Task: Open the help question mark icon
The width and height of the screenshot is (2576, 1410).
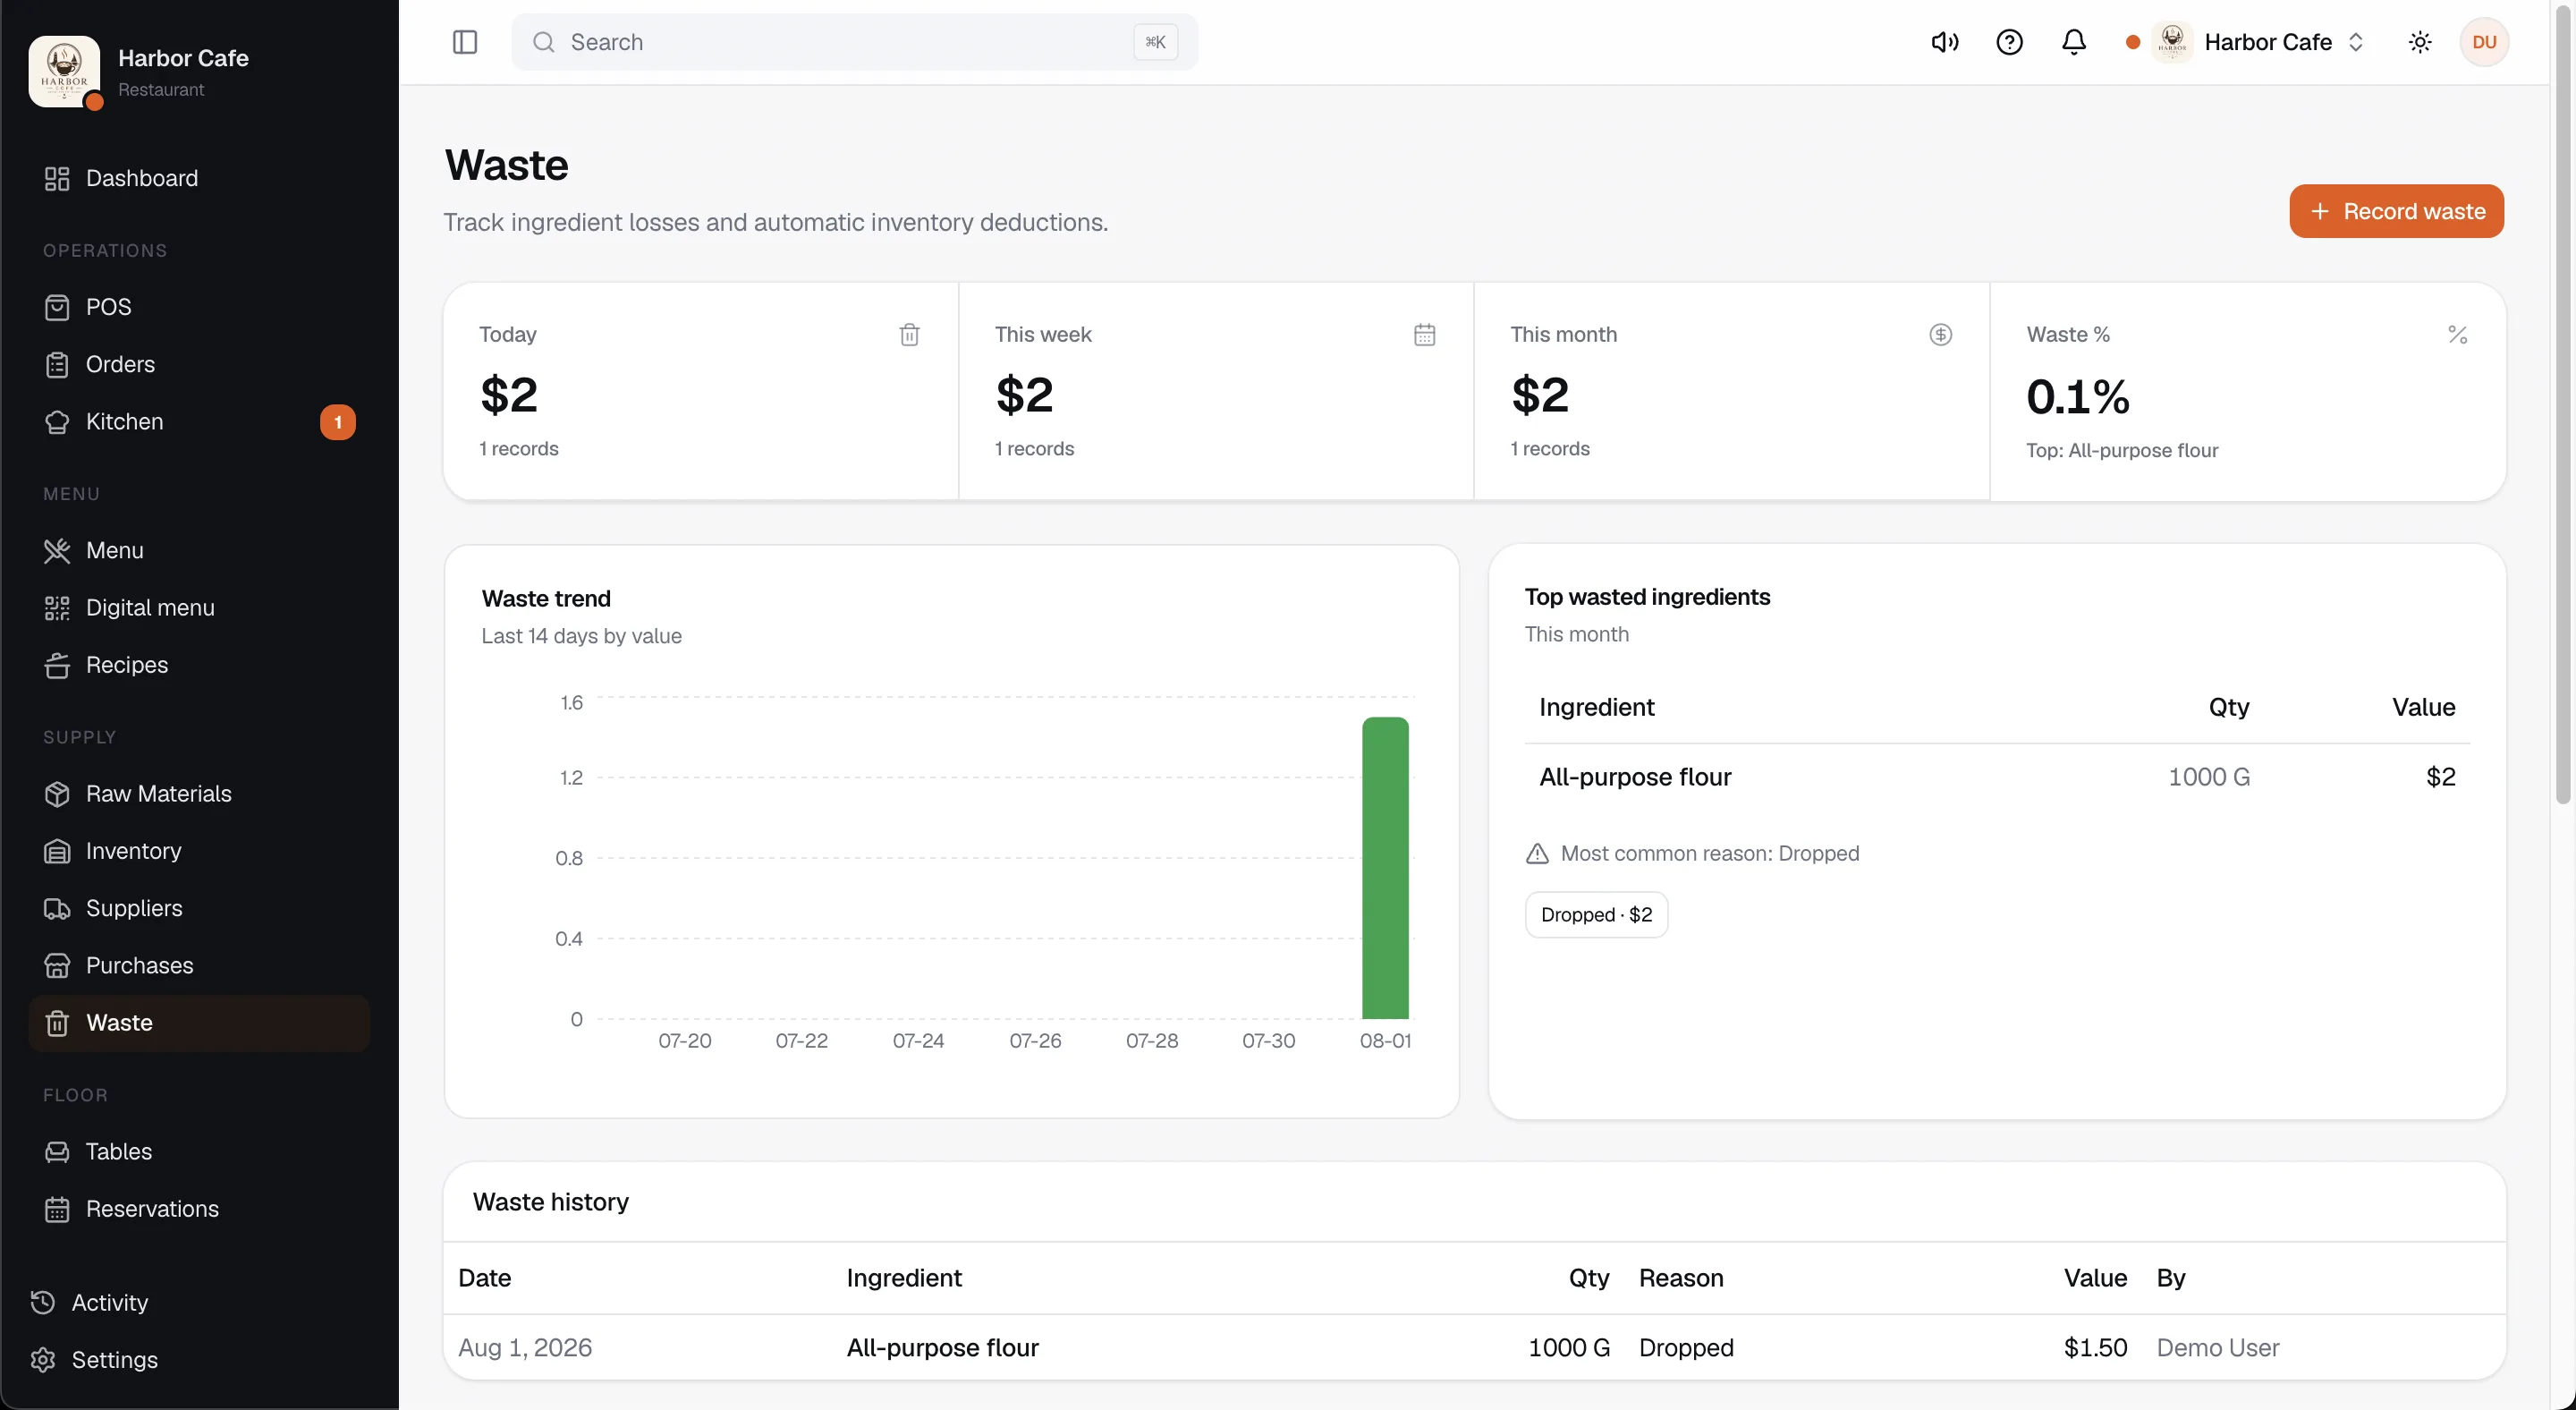Action: [2009, 42]
